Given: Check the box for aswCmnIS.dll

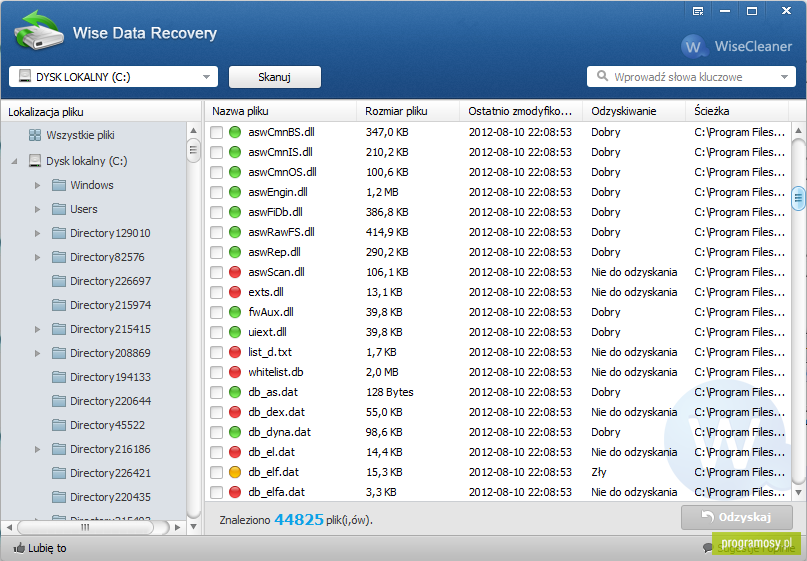Looking at the screenshot, I should pyautogui.click(x=217, y=152).
